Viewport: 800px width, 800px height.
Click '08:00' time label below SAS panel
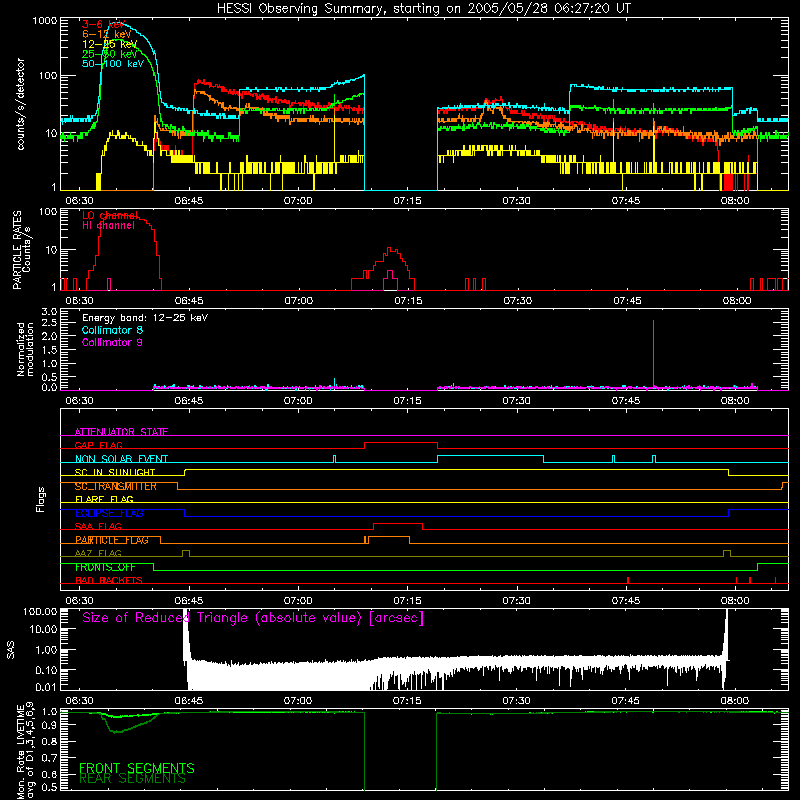pyautogui.click(x=735, y=701)
